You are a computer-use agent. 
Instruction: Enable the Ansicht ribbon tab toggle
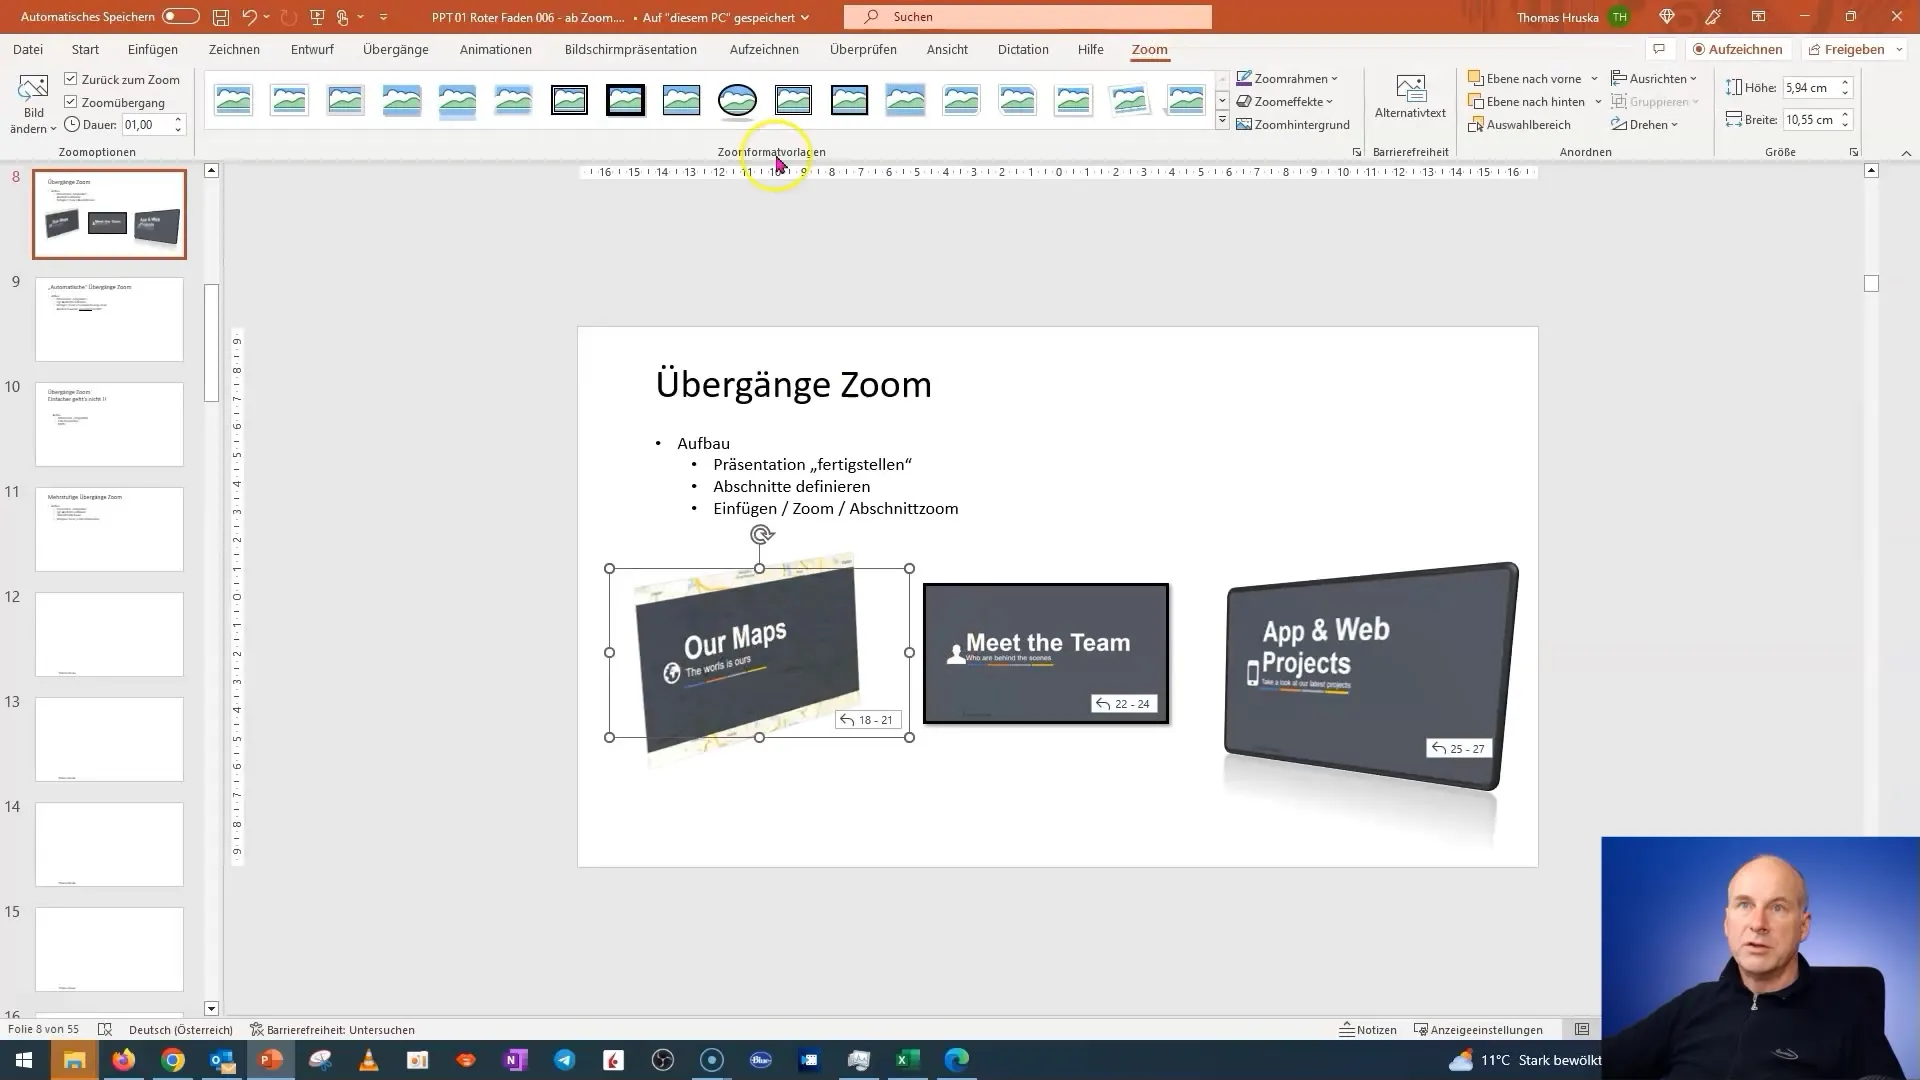click(x=947, y=49)
